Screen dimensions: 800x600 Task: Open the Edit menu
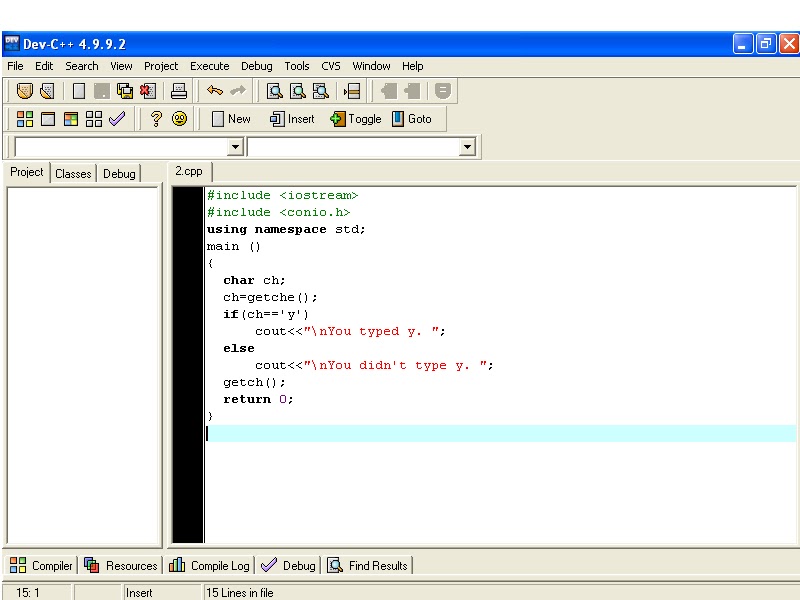click(44, 66)
